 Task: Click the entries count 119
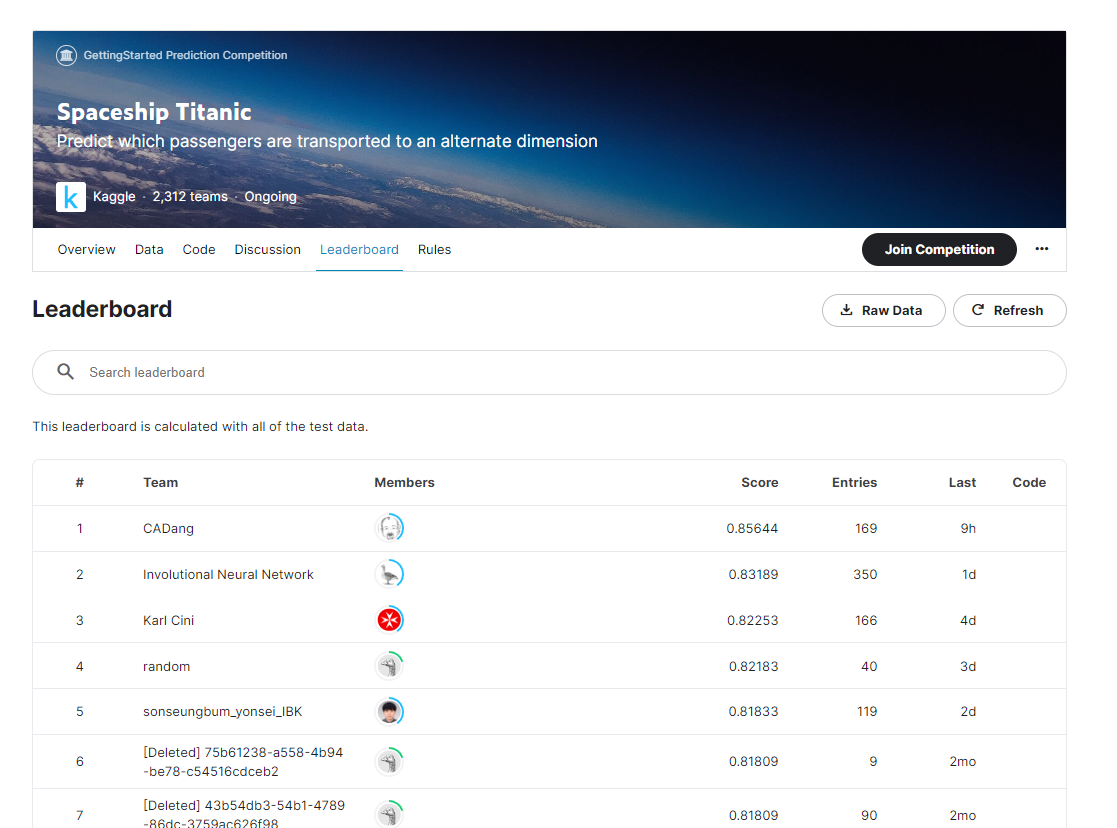(x=867, y=712)
